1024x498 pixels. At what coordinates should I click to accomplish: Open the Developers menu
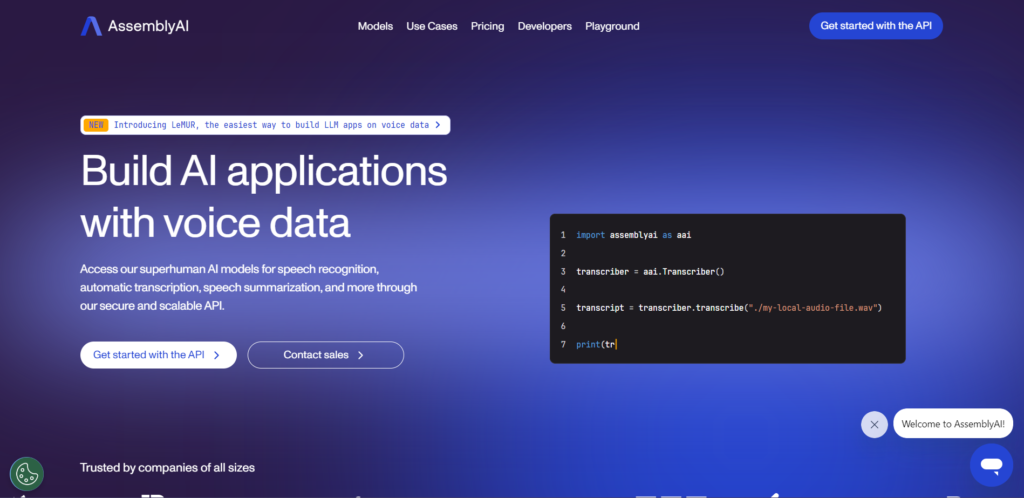pos(545,26)
